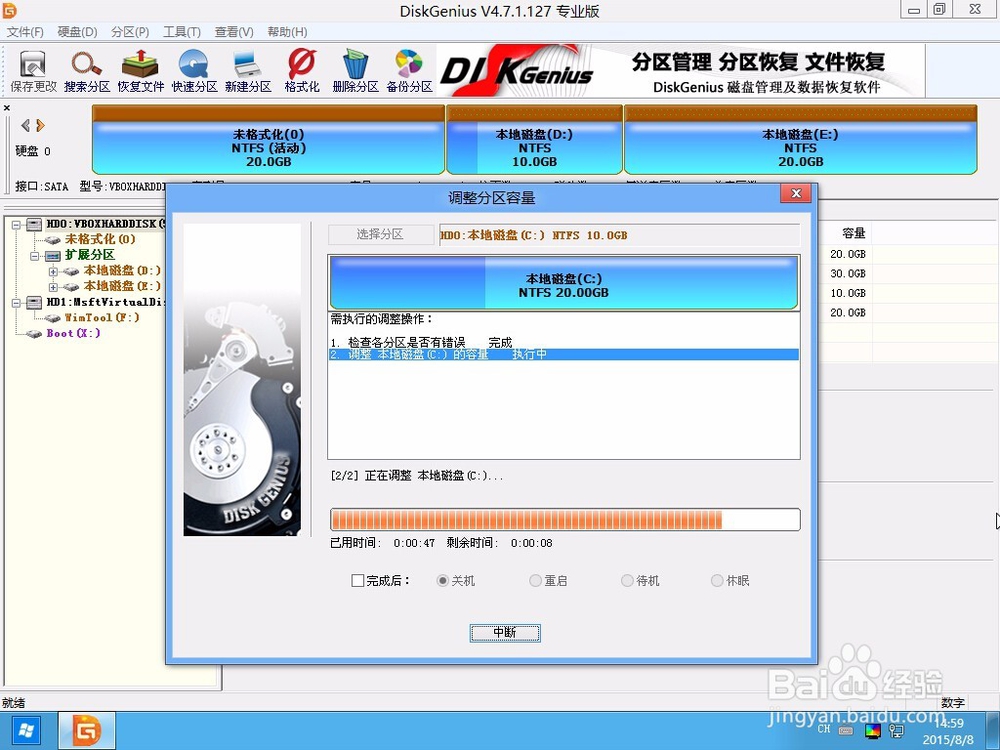
Task: Select WimTool(F:) in the tree
Action: 102,318
